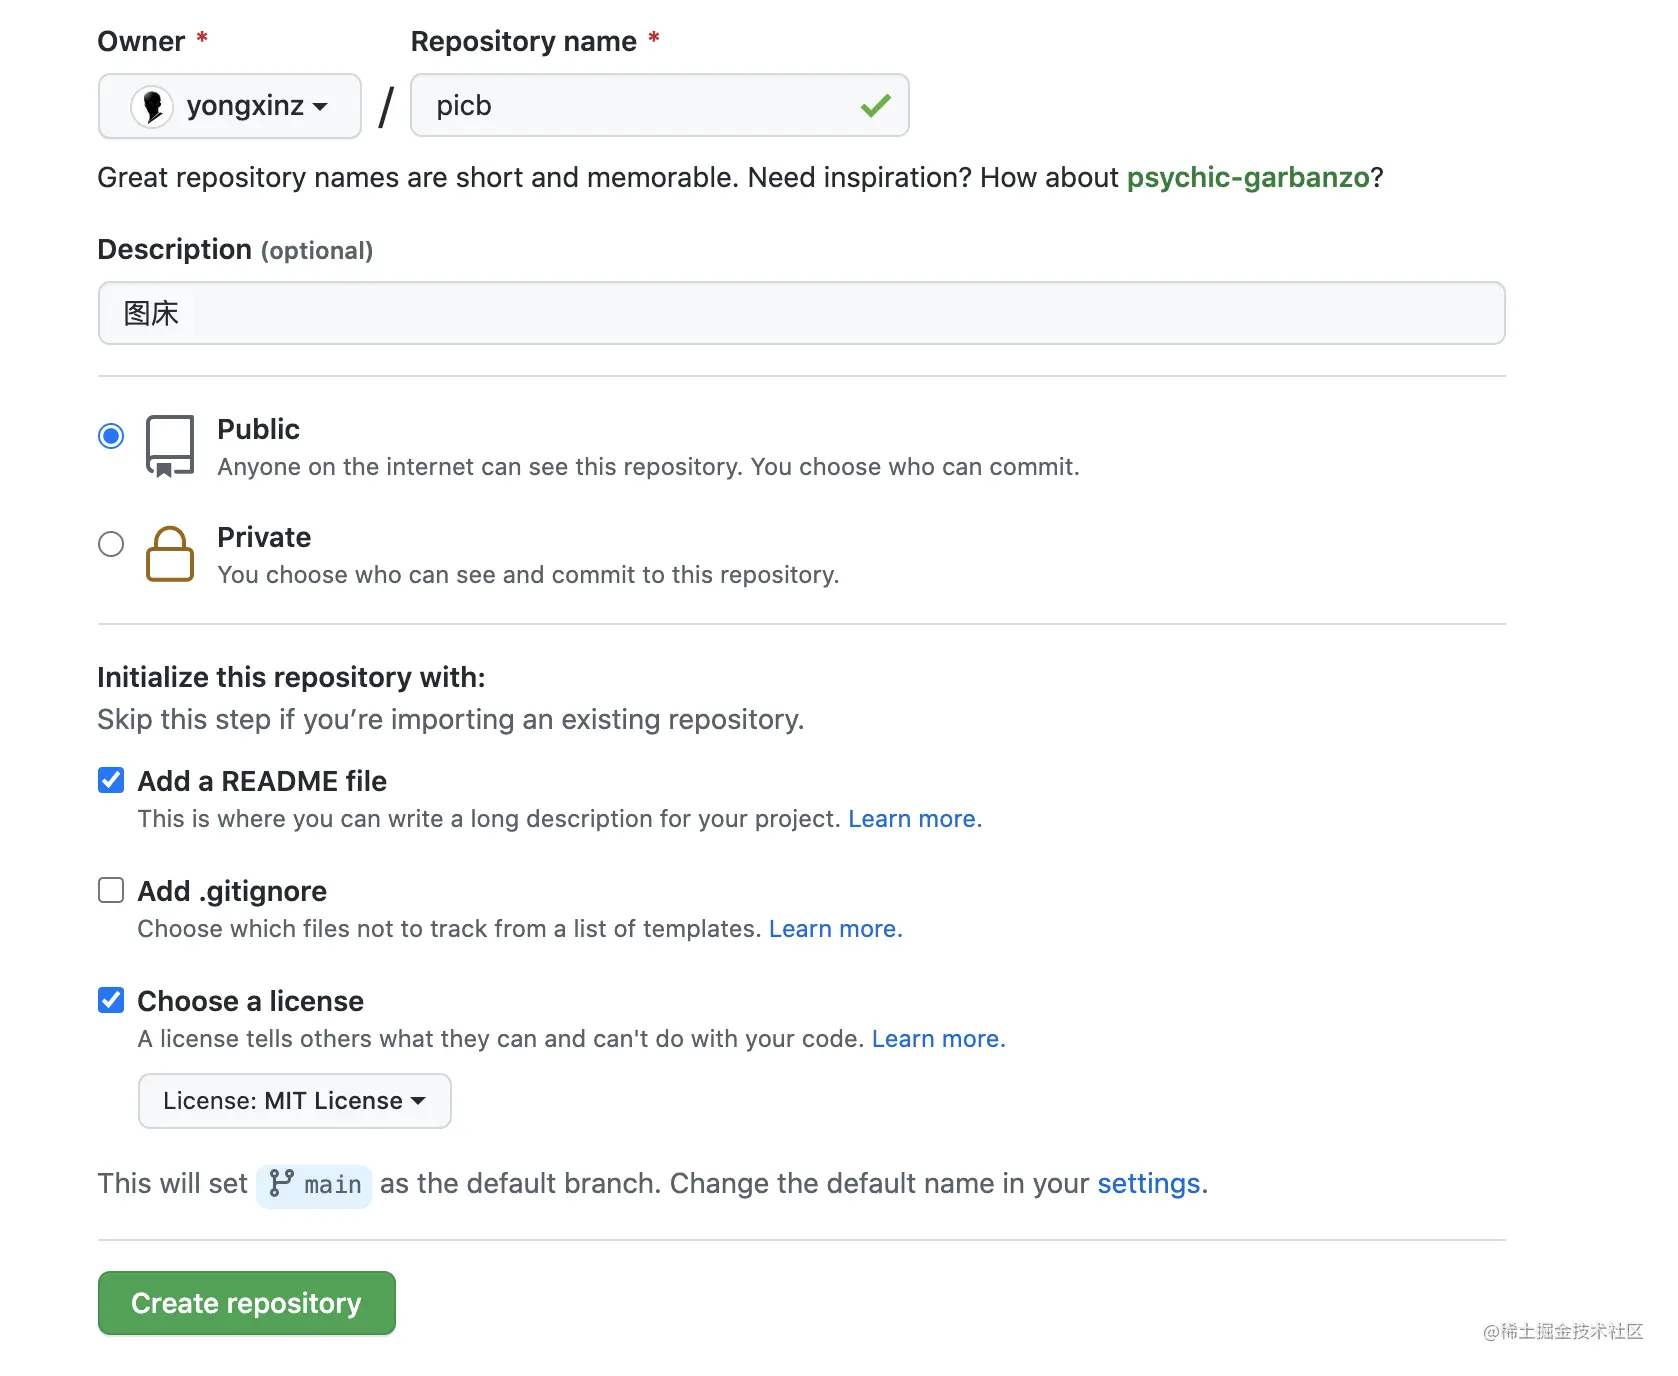
Task: Open the settings link for default branch
Action: [1149, 1184]
